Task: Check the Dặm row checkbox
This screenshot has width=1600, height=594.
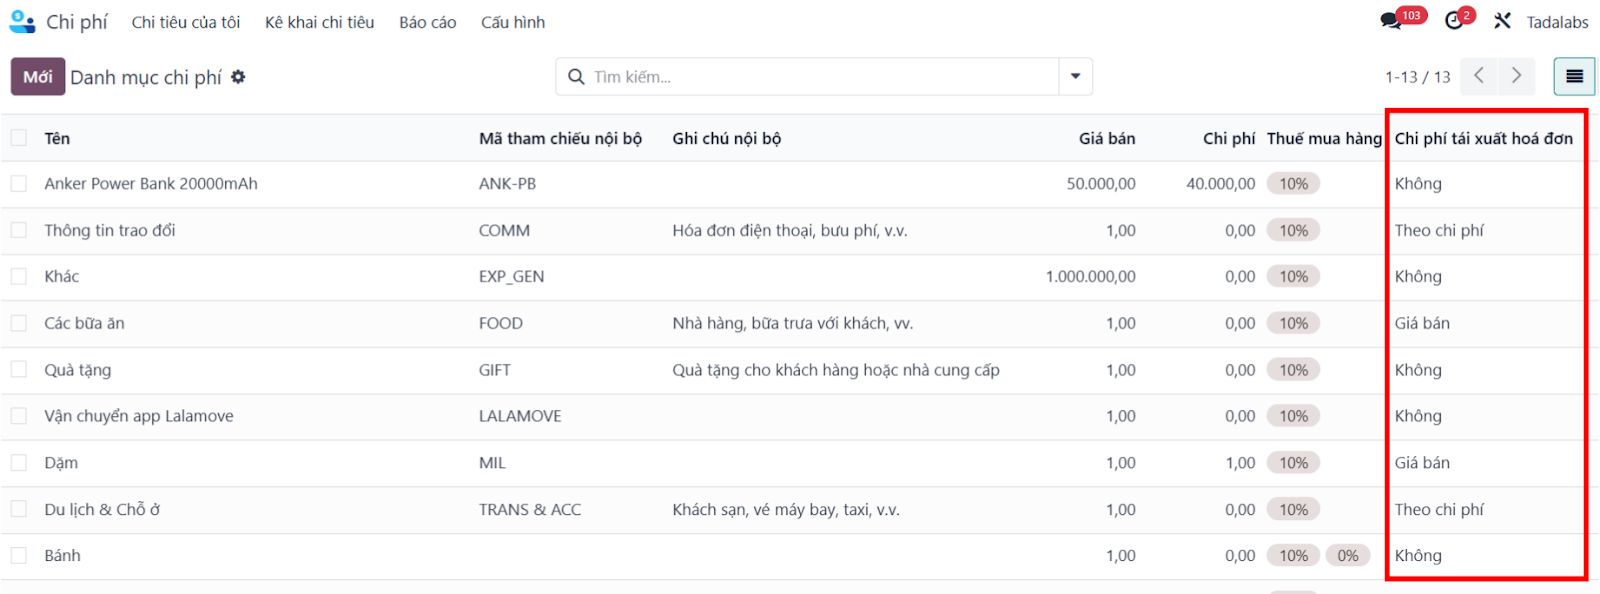Action: point(19,462)
